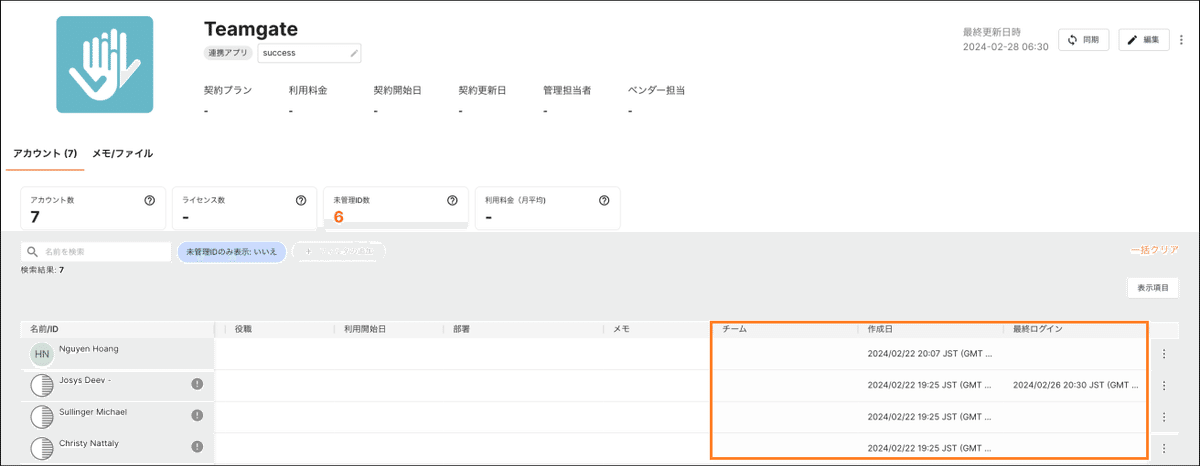The image size is (1200, 466).
Task: Toggle the 未管理IDのみ表示: いいえ filter chip
Action: click(232, 252)
